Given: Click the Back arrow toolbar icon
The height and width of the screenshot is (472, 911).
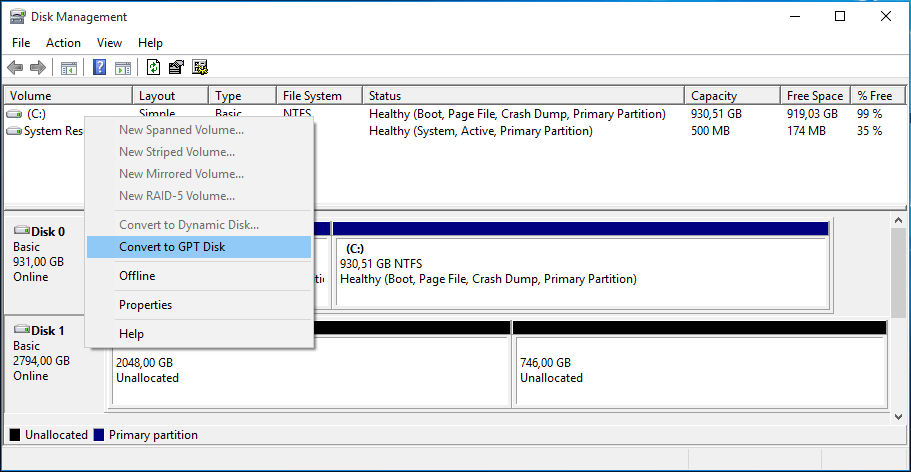Looking at the screenshot, I should click(15, 68).
